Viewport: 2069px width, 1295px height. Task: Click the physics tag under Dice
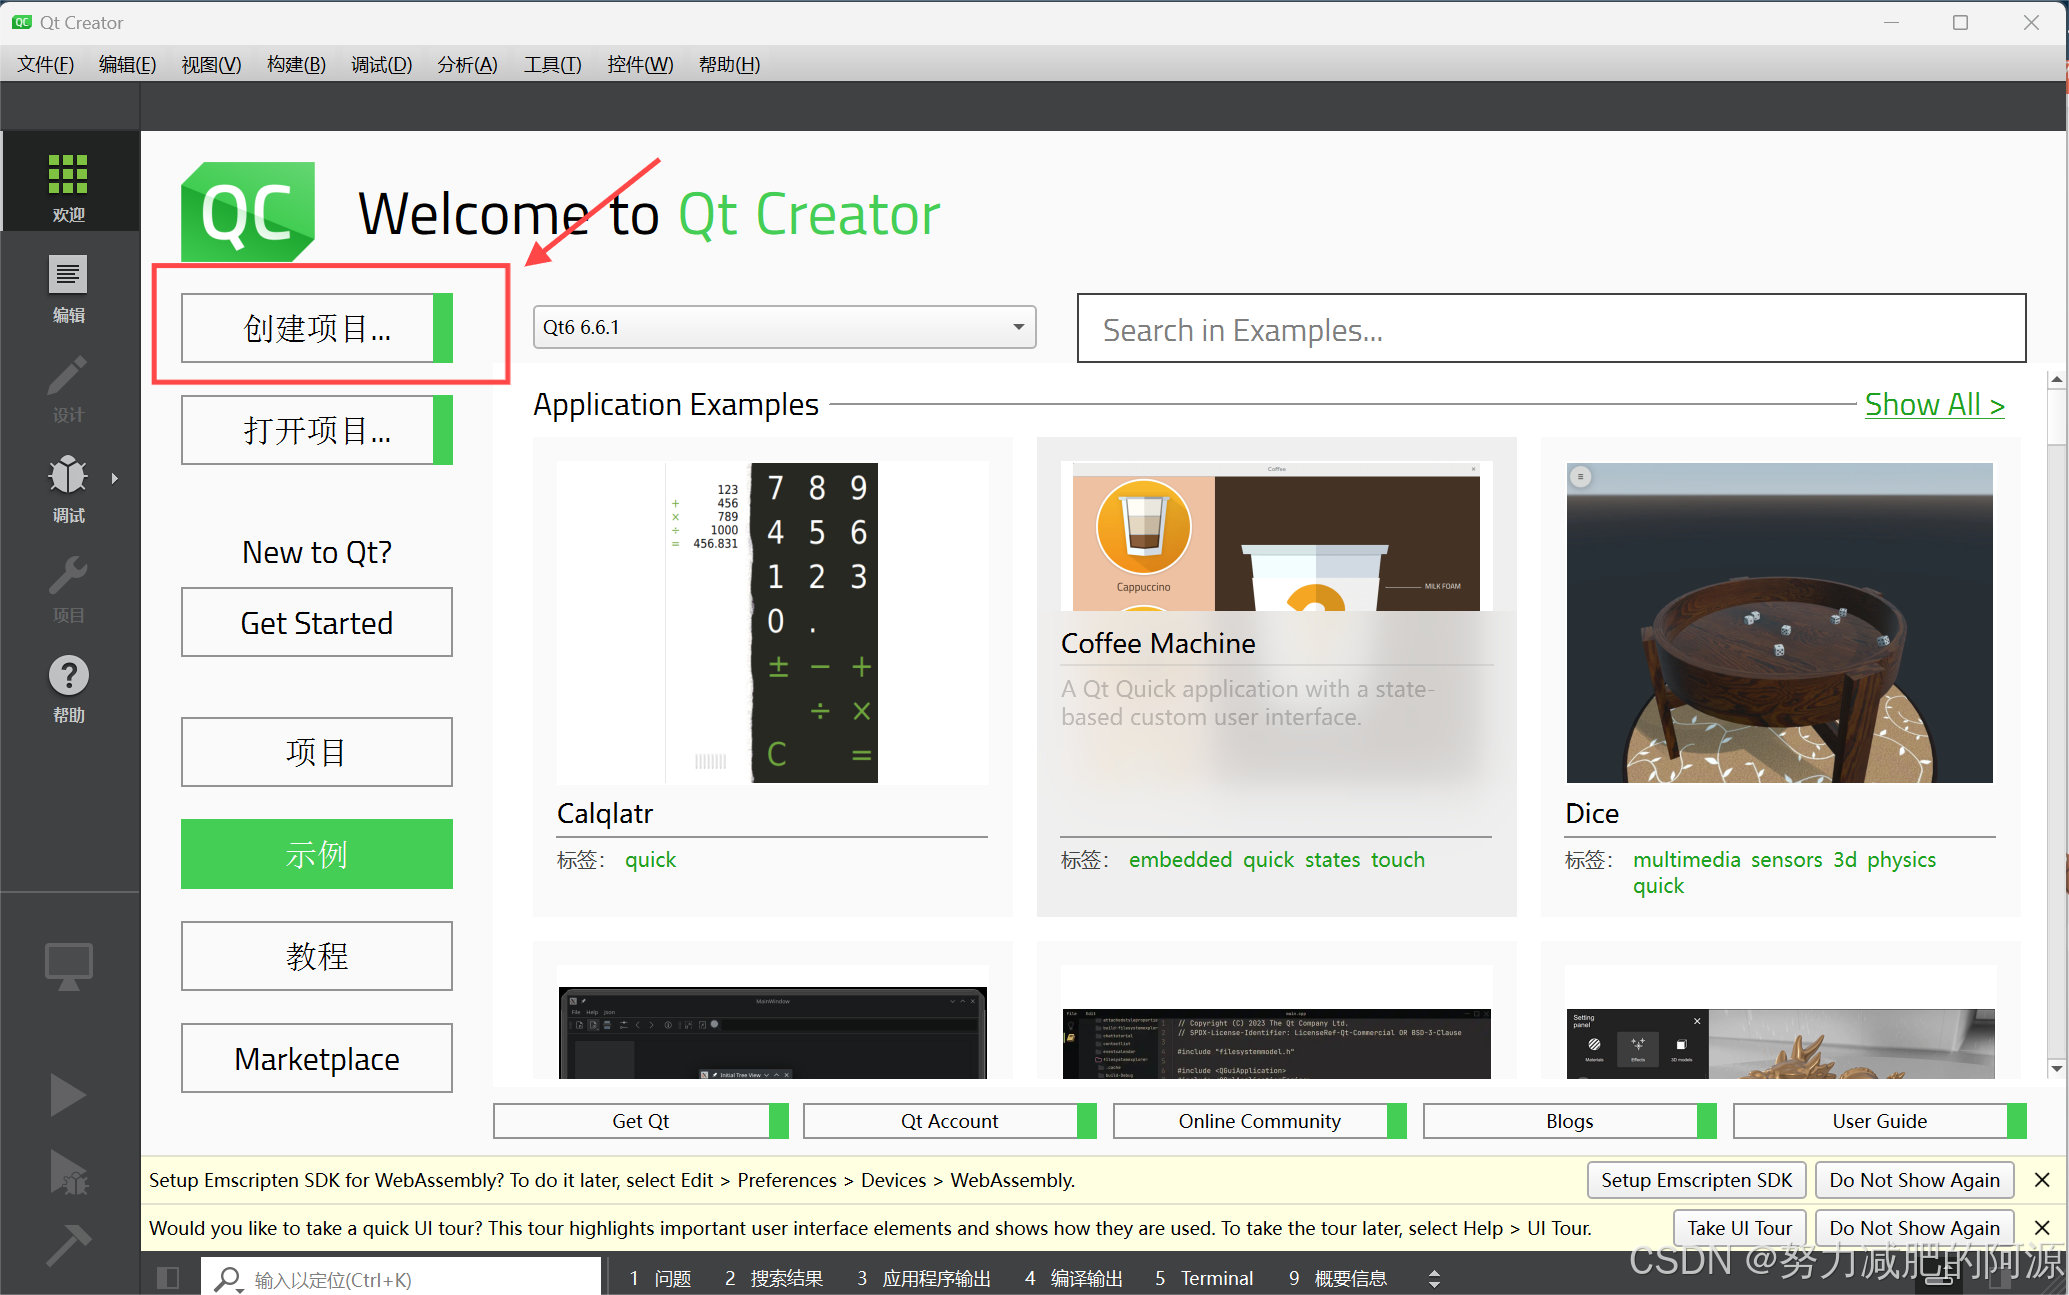(1901, 860)
